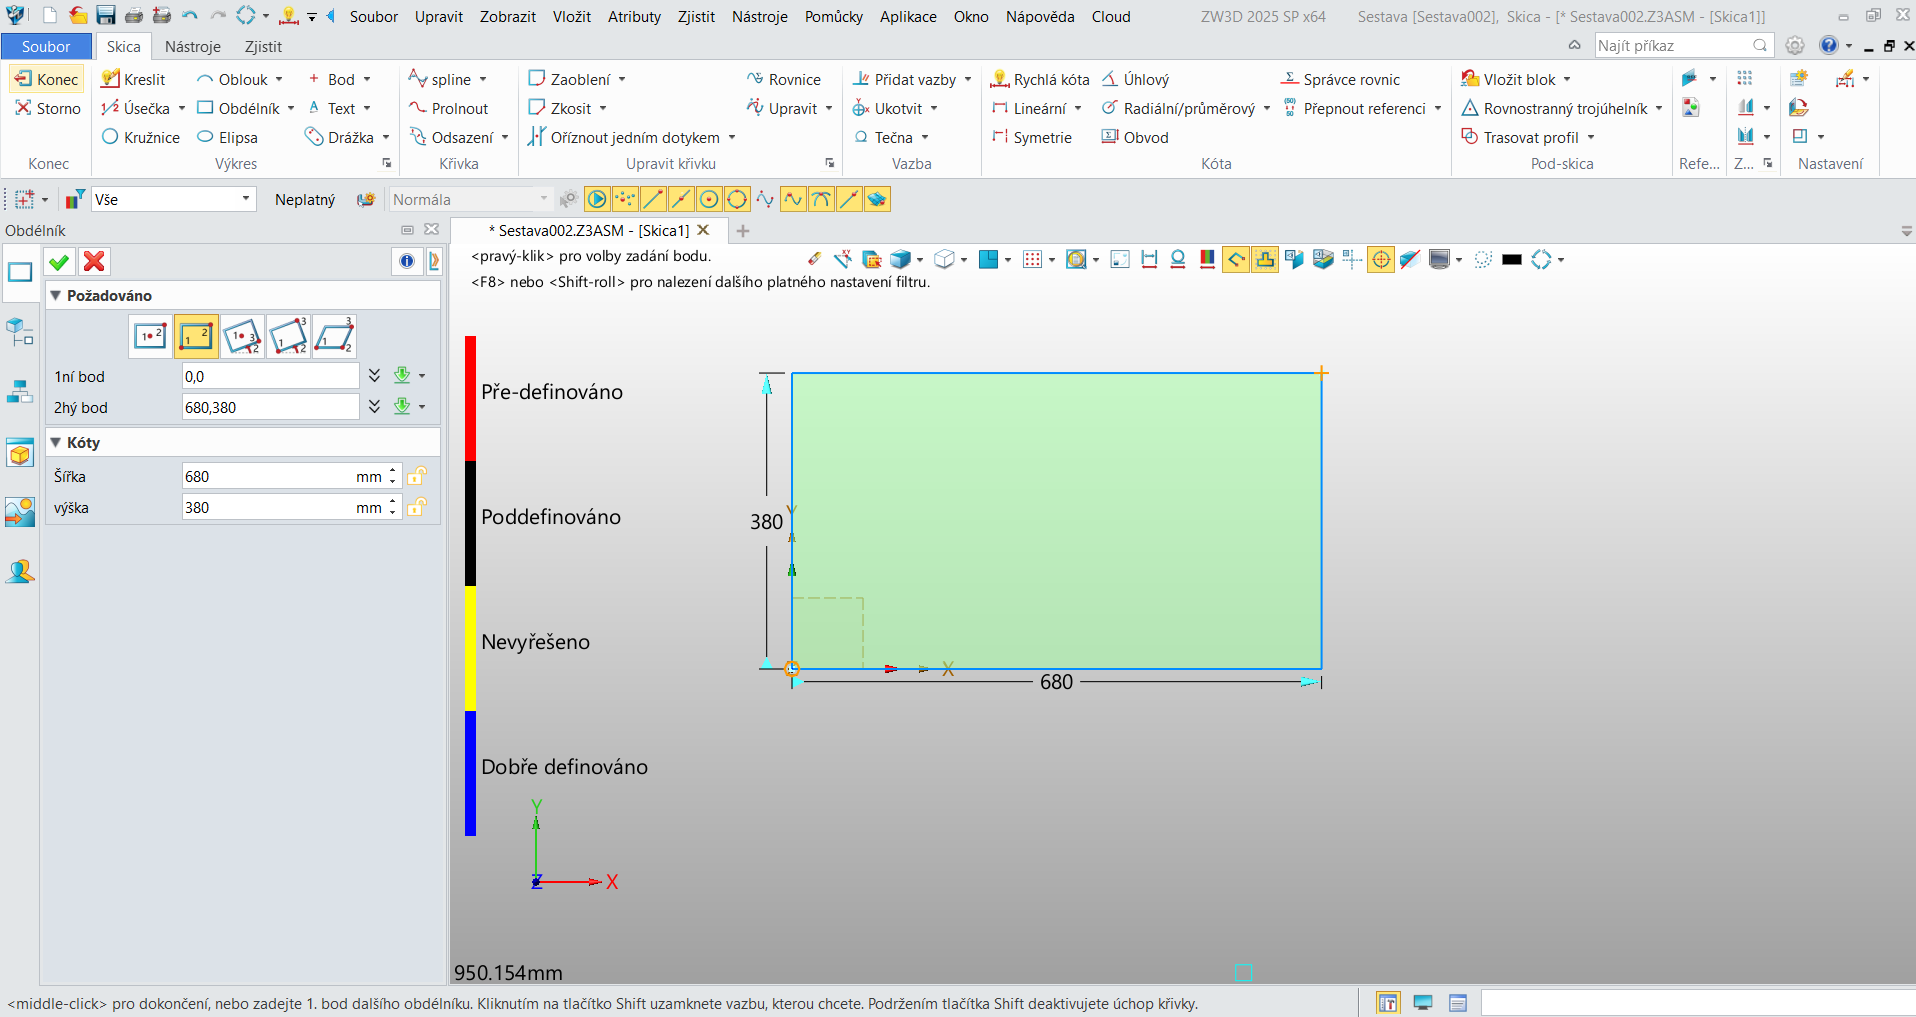Image resolution: width=1916 pixels, height=1017 pixels.
Task: Collapse the Kóty section
Action: (56, 442)
